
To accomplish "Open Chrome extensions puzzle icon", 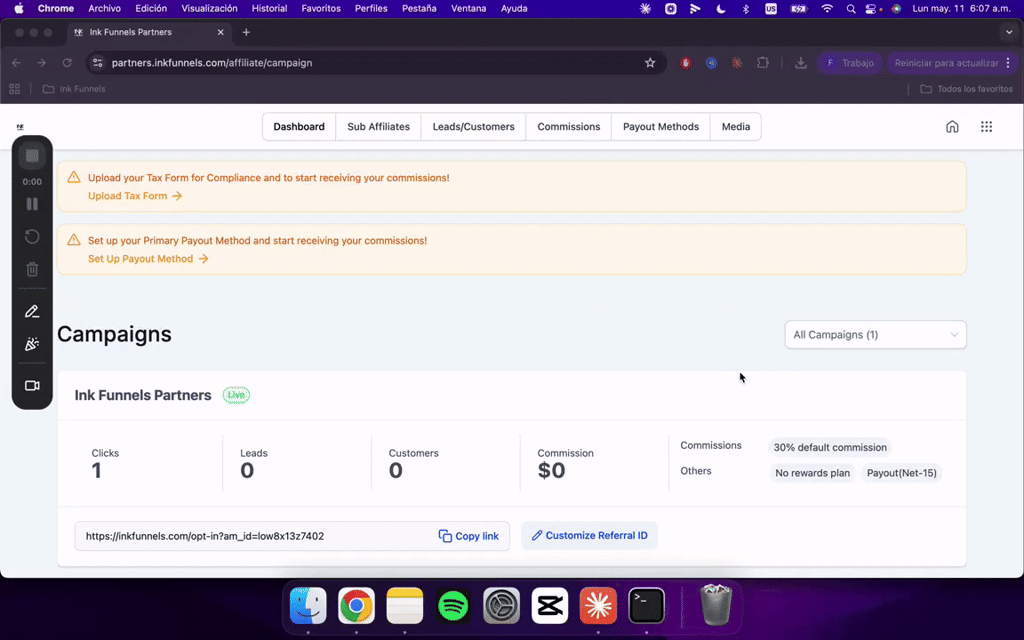I will [763, 63].
